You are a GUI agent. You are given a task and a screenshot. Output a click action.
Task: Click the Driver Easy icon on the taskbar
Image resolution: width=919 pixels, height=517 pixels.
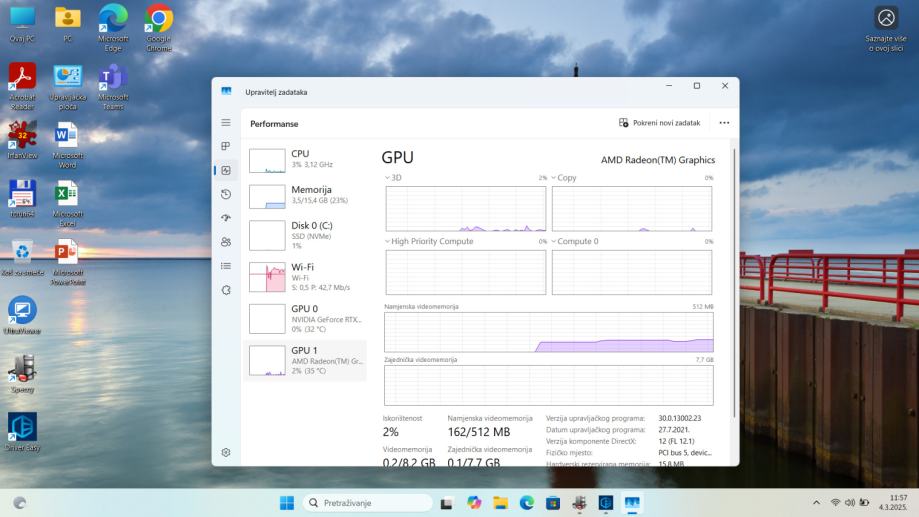605,503
